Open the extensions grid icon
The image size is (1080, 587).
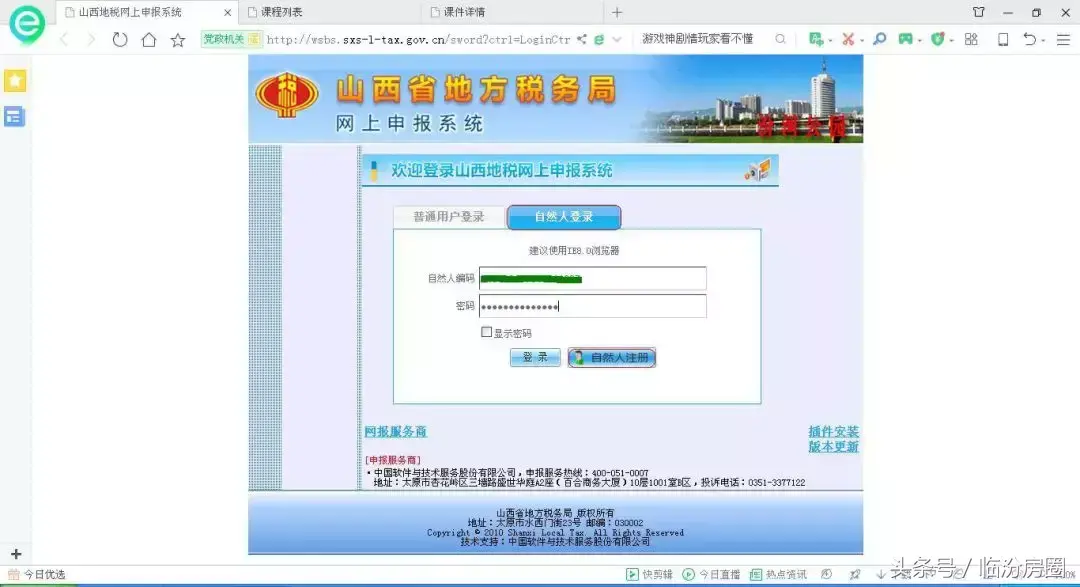(971, 39)
